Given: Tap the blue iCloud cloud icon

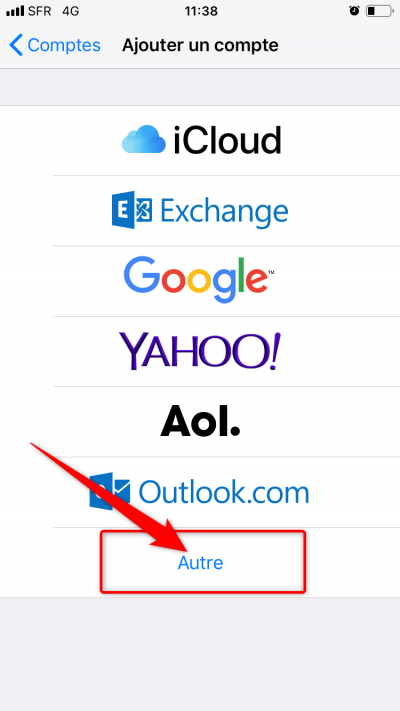Looking at the screenshot, I should tap(143, 139).
